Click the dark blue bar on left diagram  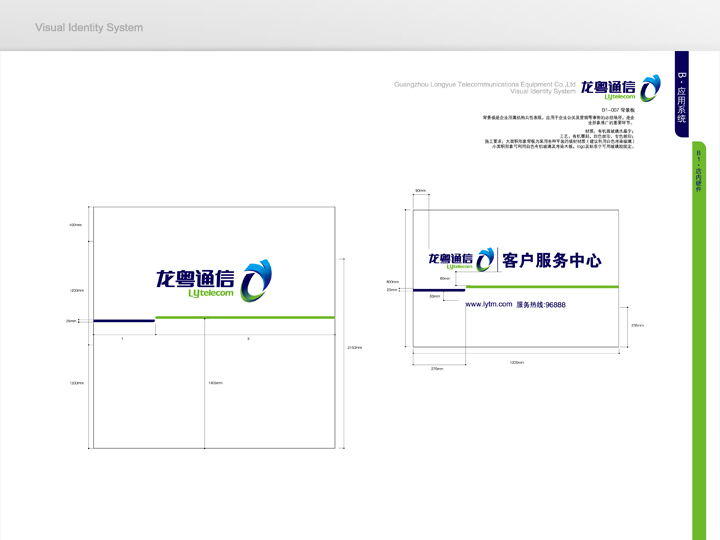pyautogui.click(x=124, y=321)
